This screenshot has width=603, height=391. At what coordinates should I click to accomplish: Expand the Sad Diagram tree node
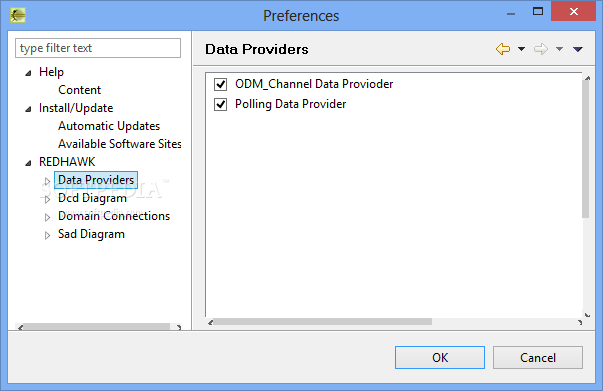click(x=47, y=235)
